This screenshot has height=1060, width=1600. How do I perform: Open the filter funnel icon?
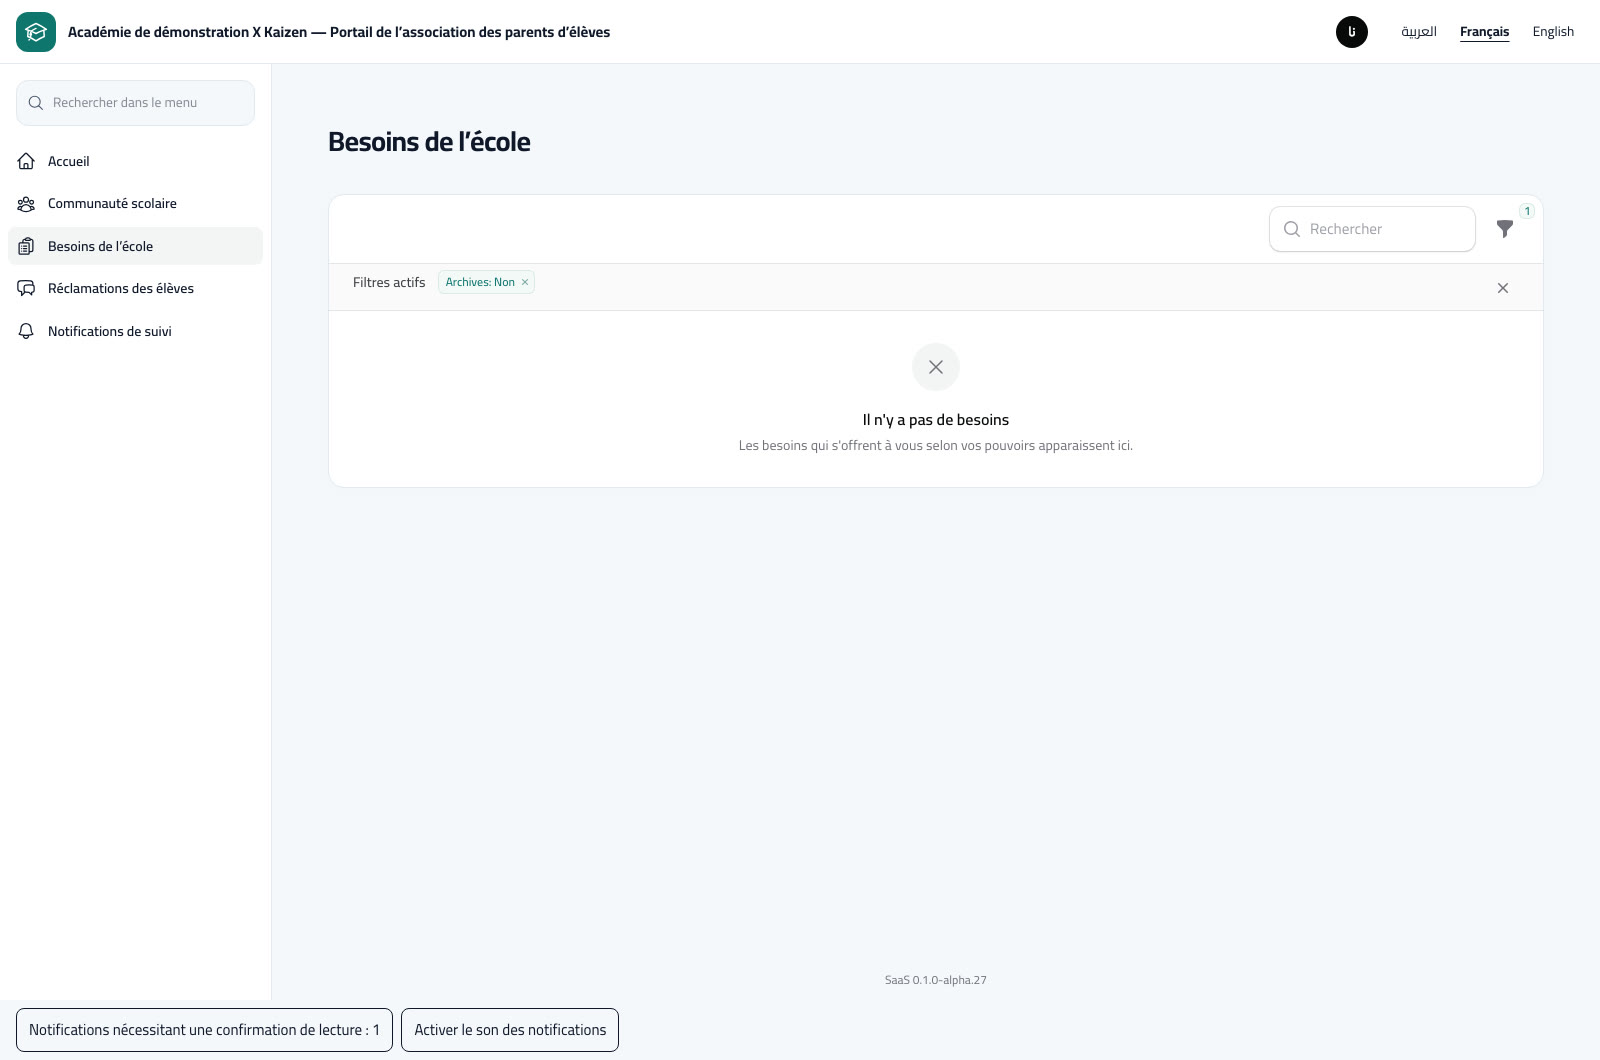coord(1505,229)
